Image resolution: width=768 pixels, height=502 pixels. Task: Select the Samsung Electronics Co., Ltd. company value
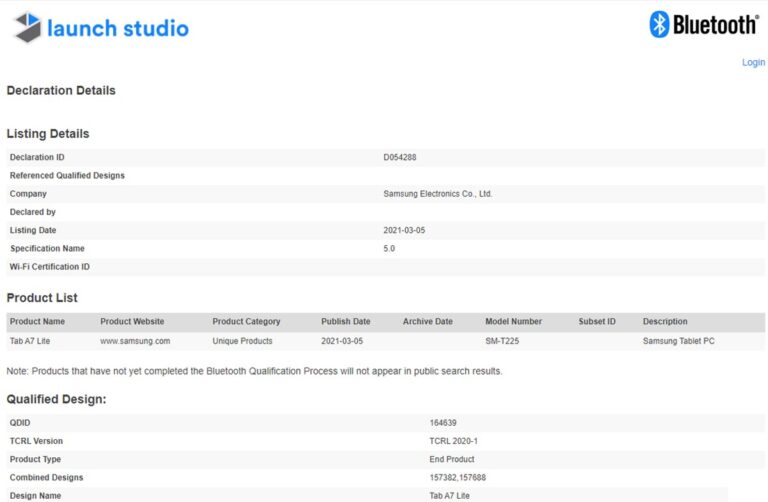coord(437,194)
